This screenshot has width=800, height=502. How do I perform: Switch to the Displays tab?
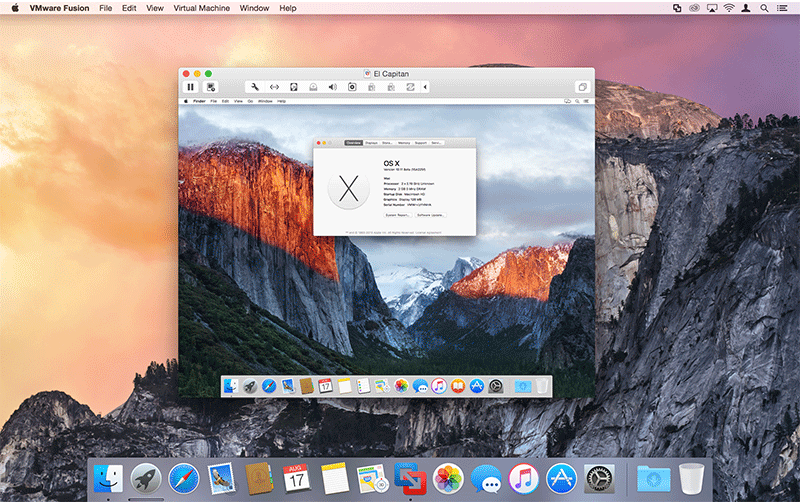pyautogui.click(x=371, y=143)
